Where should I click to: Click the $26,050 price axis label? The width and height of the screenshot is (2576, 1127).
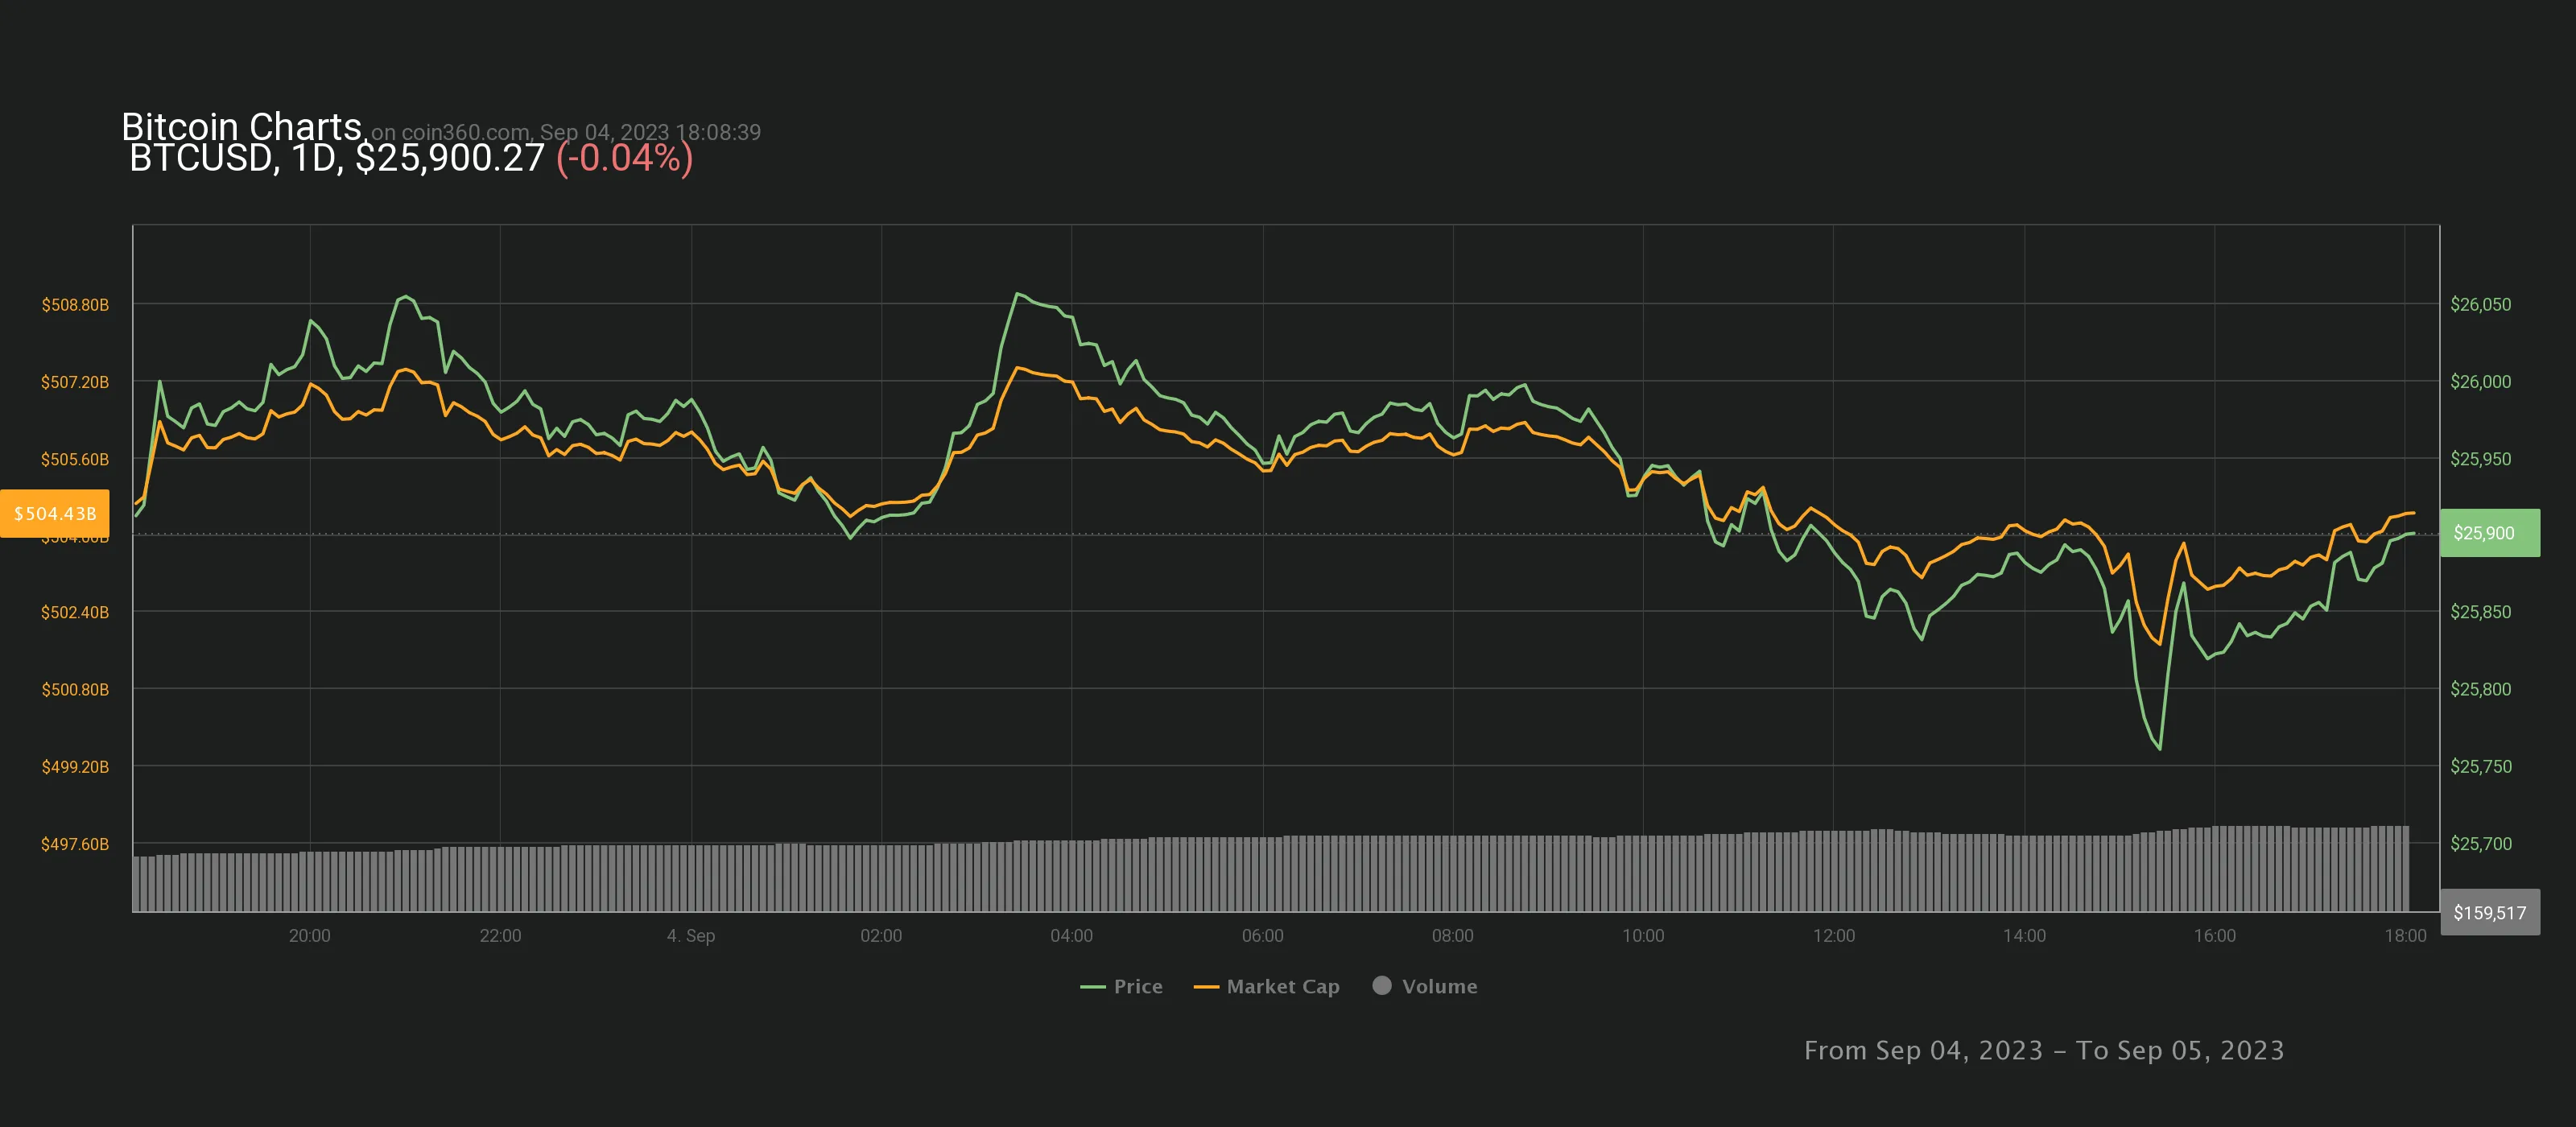2480,304
